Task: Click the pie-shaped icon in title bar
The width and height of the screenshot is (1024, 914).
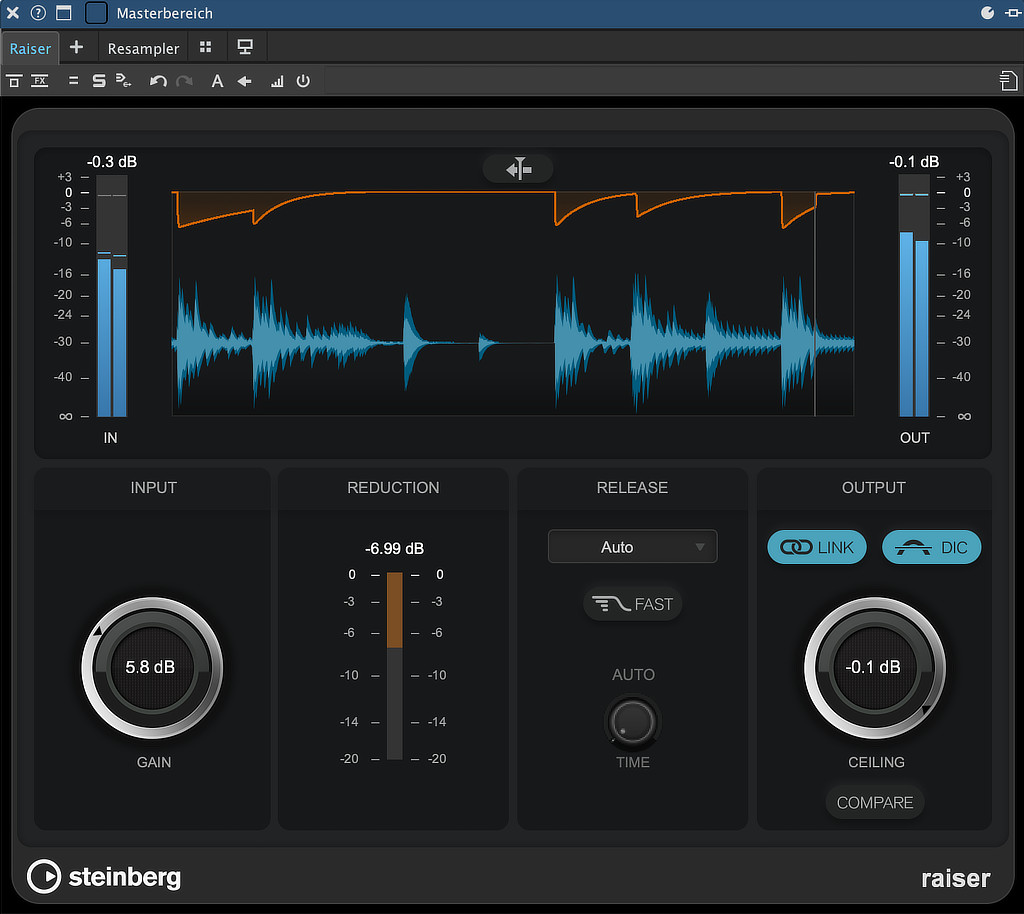Action: (x=987, y=12)
